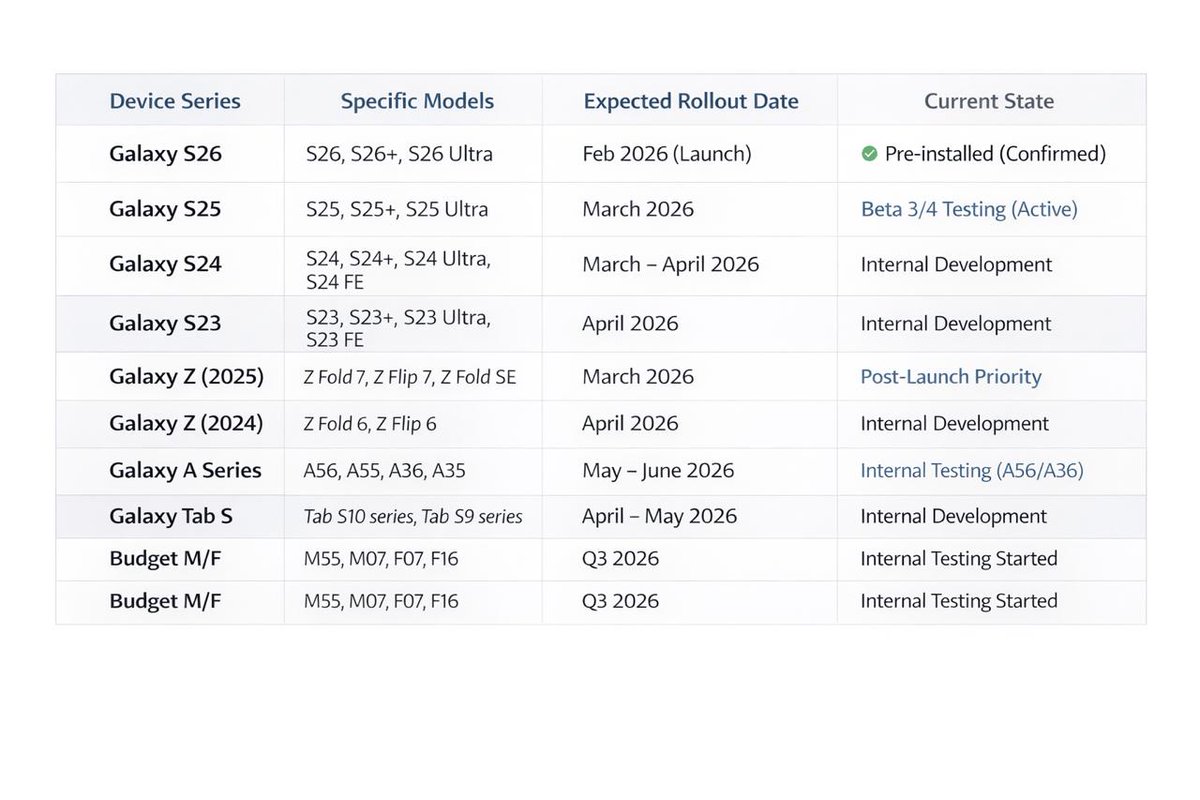Select the 'Galaxy Tab S' device cell
This screenshot has width=1200, height=800.
[x=171, y=516]
